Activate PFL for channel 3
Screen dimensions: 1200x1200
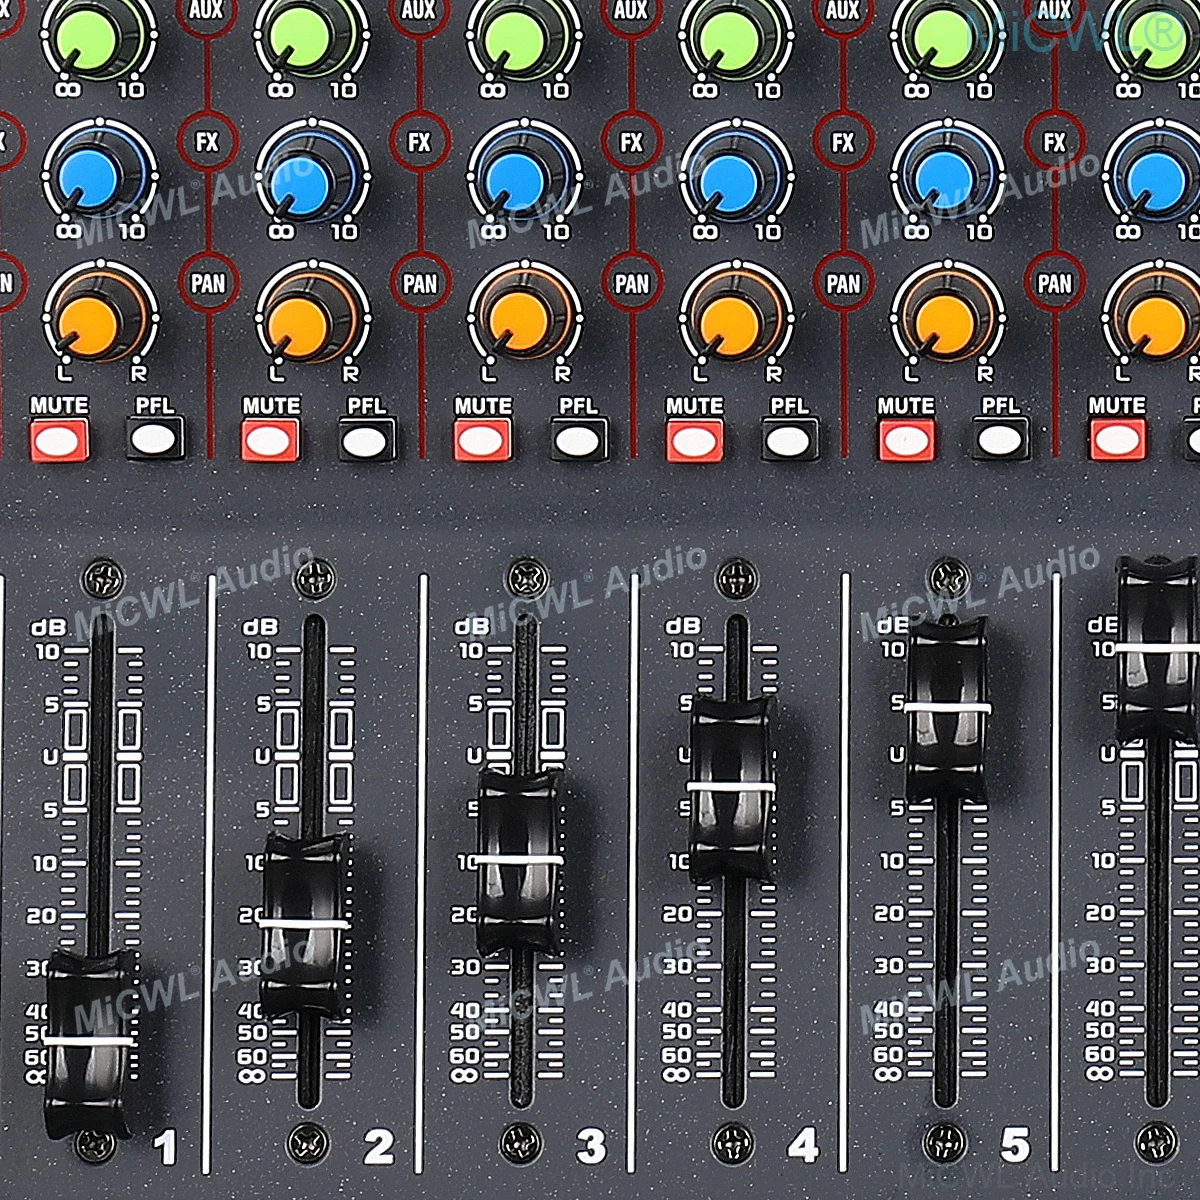click(x=579, y=438)
